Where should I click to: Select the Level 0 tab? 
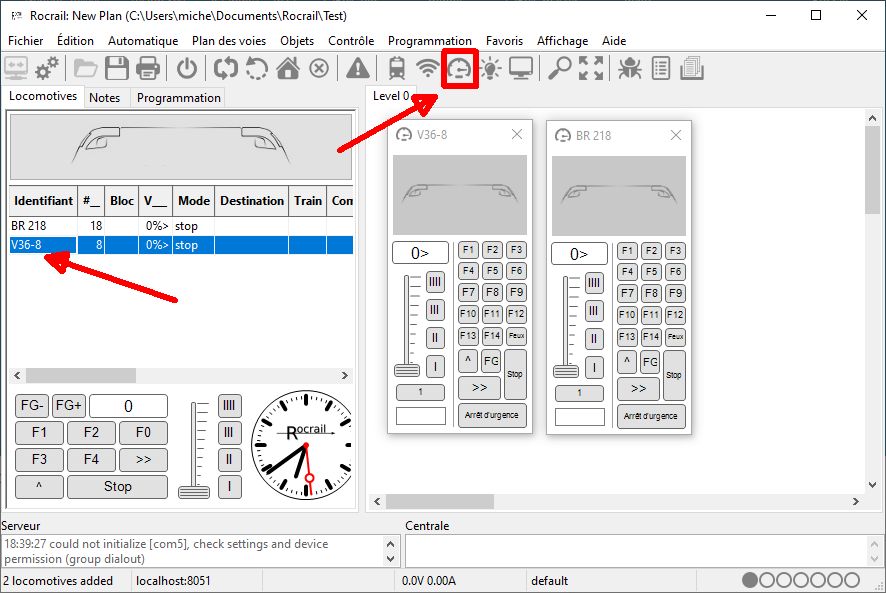[391, 96]
